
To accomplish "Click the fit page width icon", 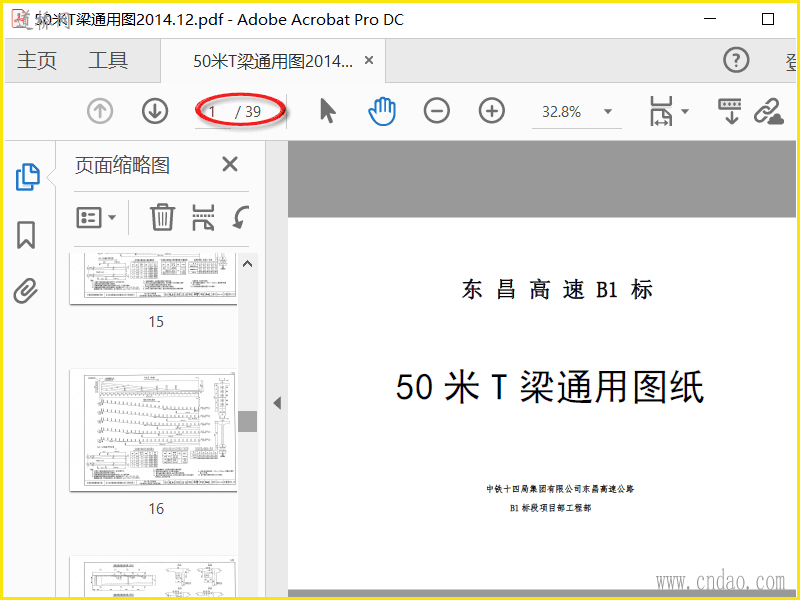I will pos(661,111).
